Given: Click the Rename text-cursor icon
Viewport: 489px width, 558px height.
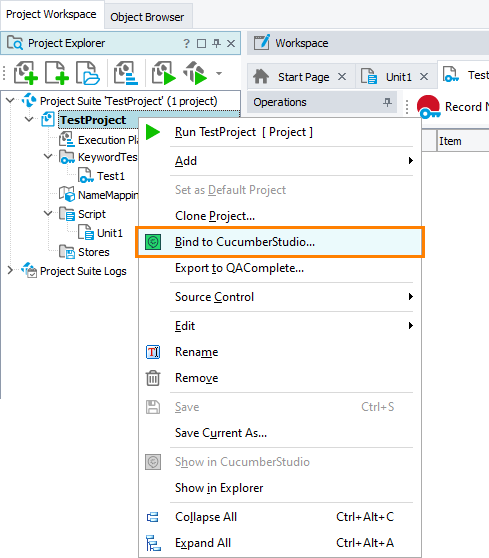Looking at the screenshot, I should point(153,352).
